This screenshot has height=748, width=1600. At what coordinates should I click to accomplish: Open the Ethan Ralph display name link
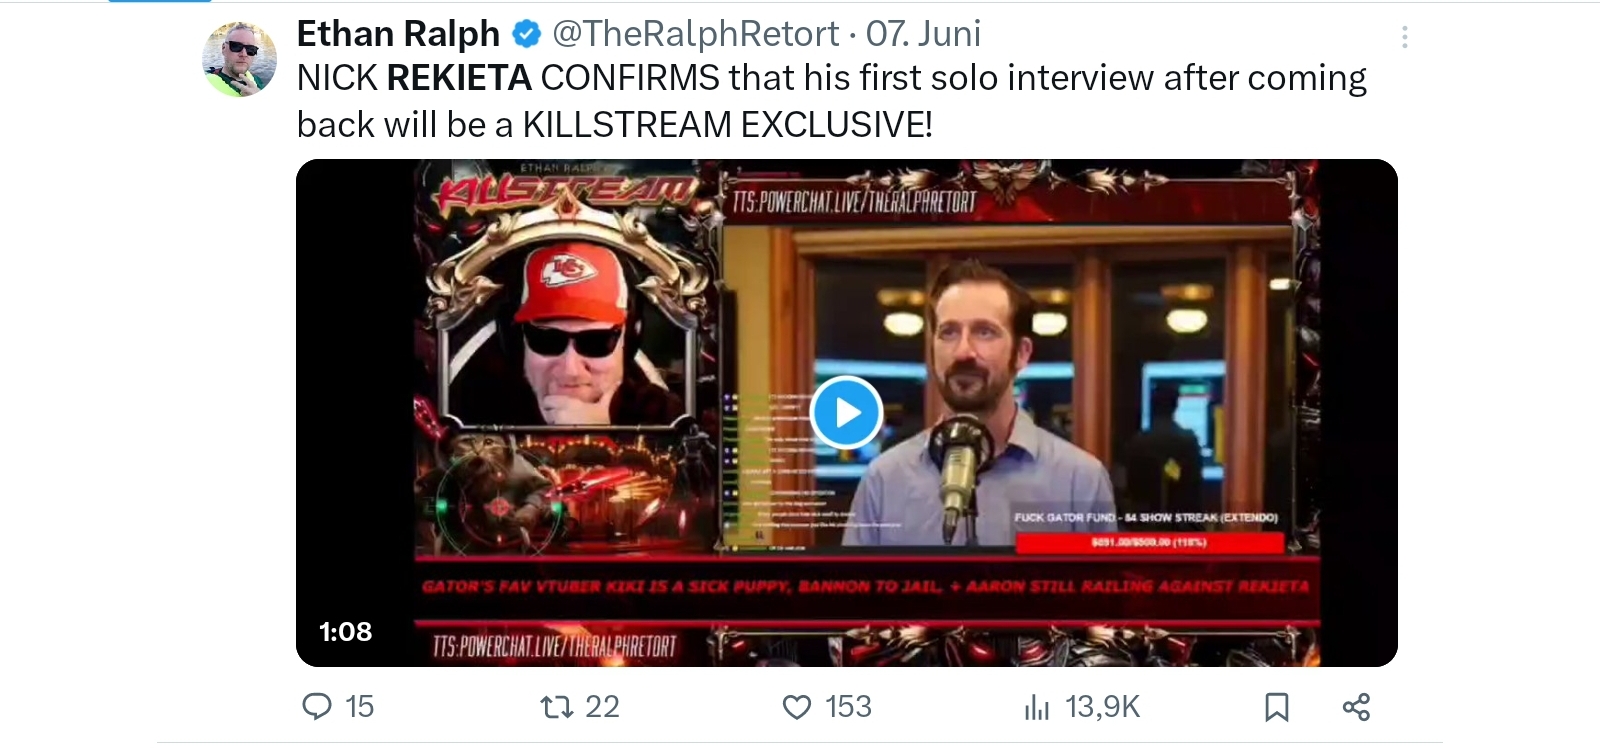[398, 34]
